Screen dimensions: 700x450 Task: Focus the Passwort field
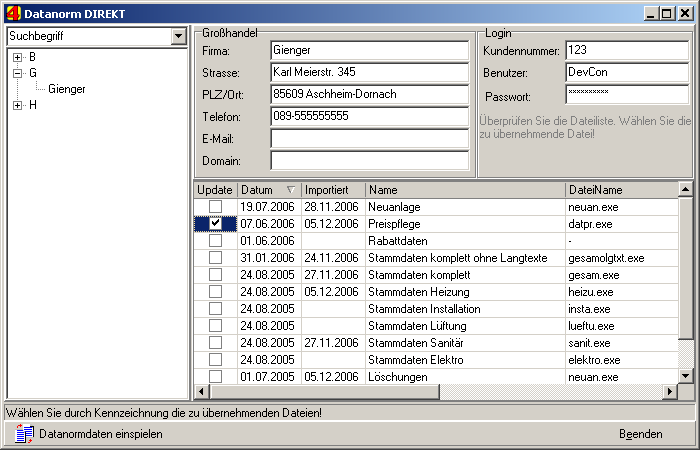(626, 96)
